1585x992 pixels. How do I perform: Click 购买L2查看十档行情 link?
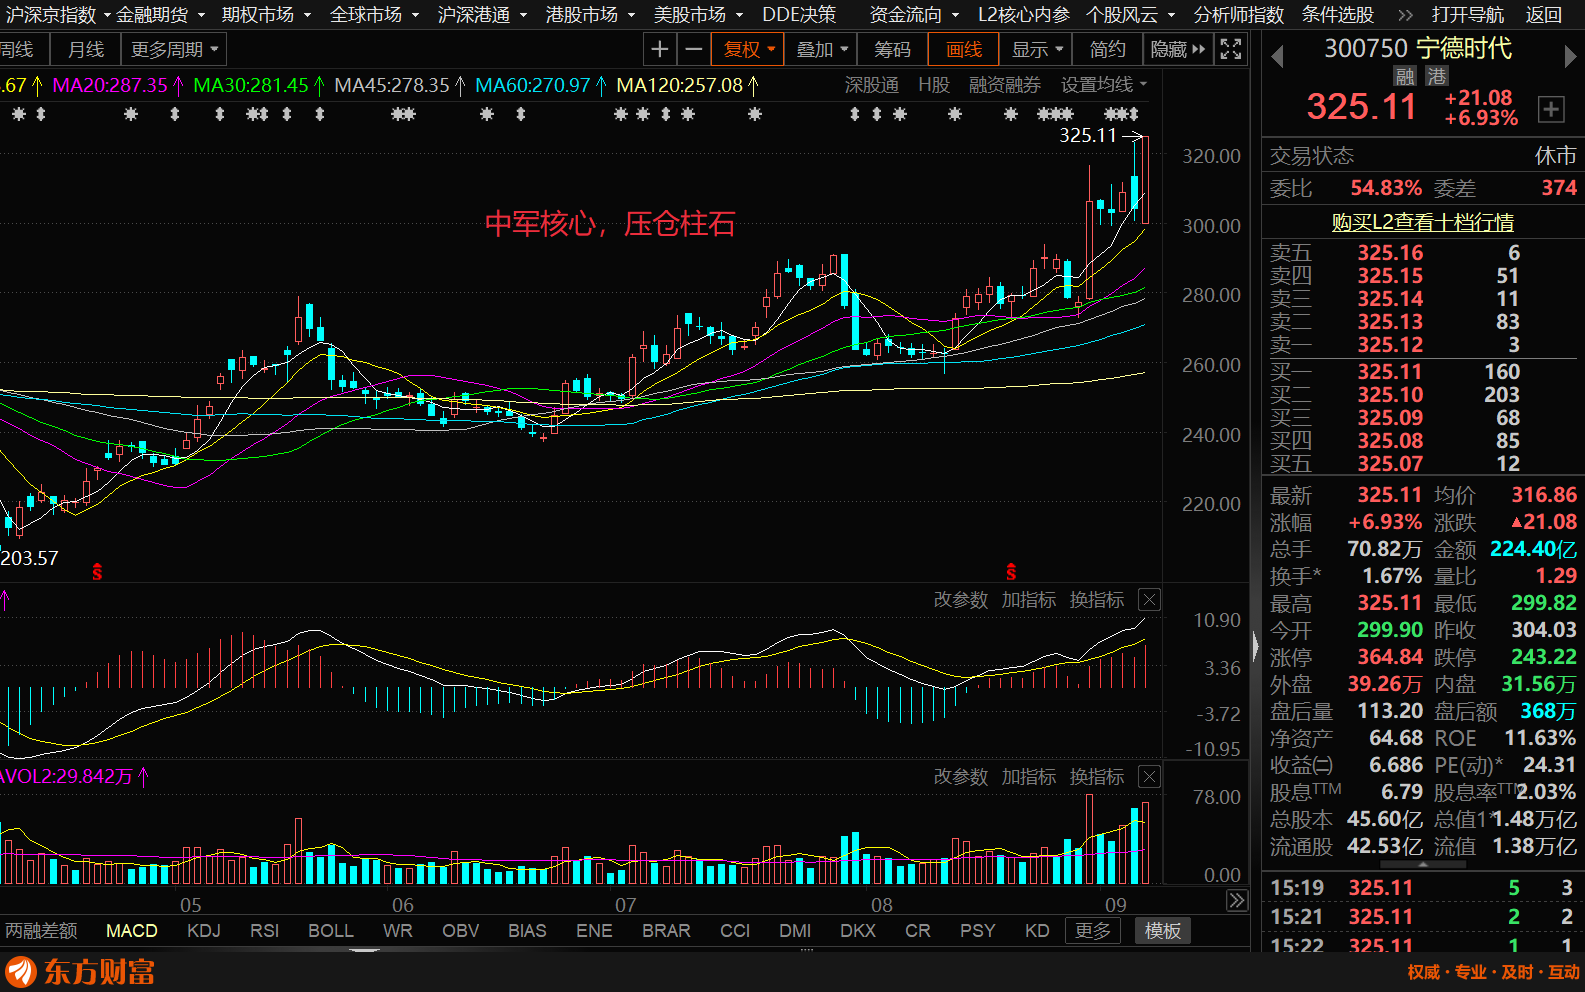pos(1422,222)
